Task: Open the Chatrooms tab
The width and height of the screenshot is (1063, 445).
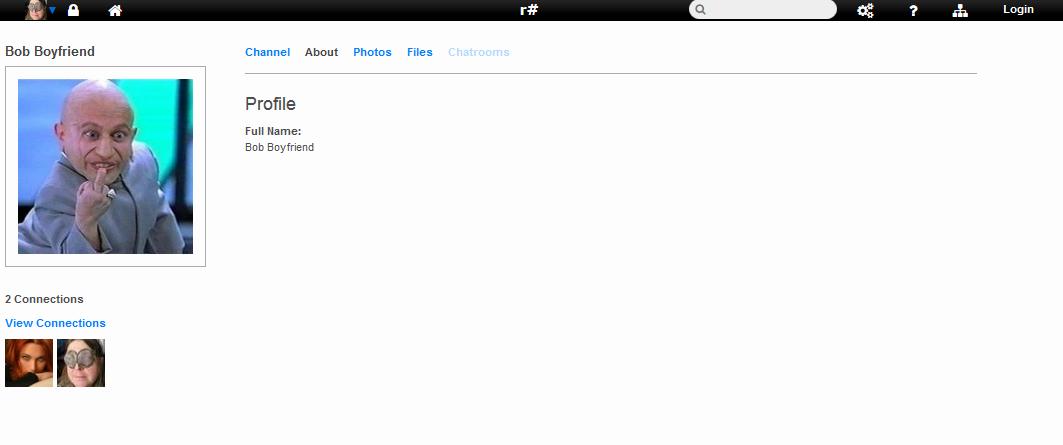Action: (x=479, y=52)
